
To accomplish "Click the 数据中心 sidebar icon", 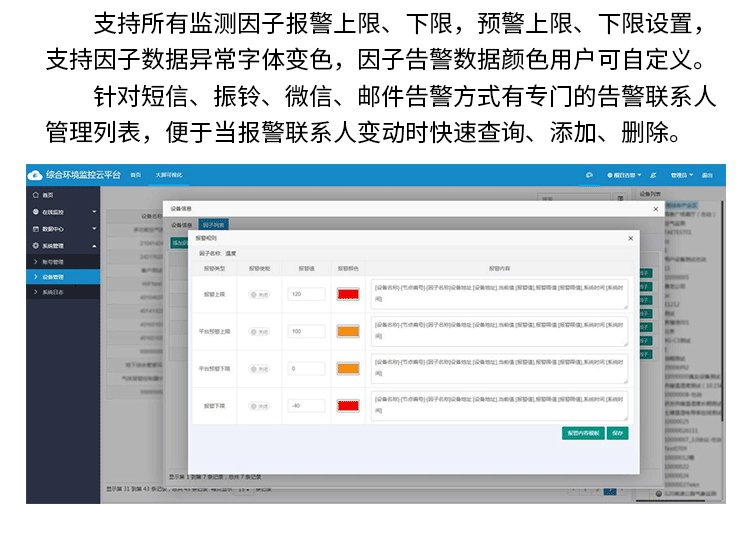I will (36, 228).
